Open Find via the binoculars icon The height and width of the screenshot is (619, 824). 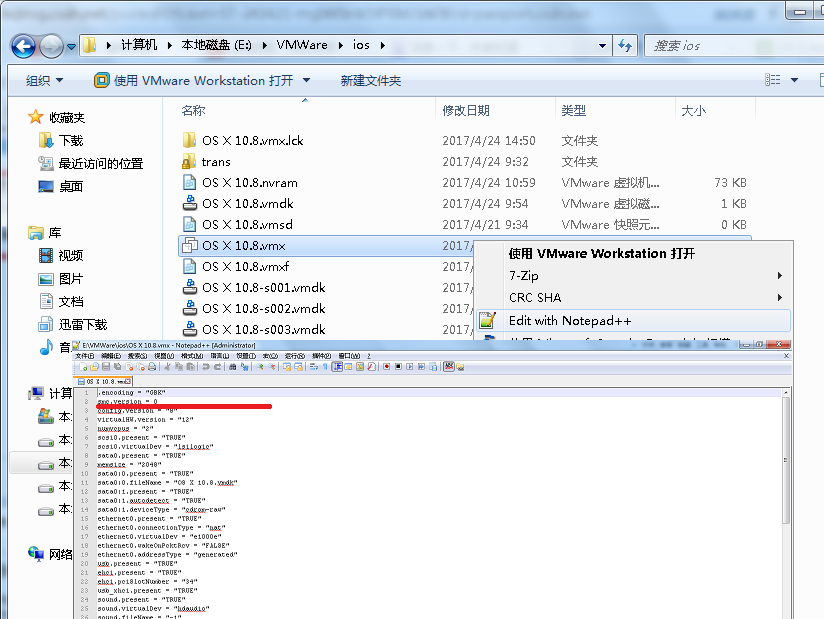click(x=233, y=367)
